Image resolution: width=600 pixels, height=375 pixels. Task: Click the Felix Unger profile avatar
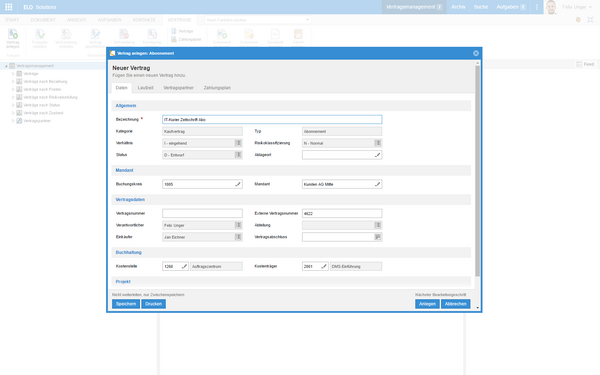pyautogui.click(x=551, y=7)
